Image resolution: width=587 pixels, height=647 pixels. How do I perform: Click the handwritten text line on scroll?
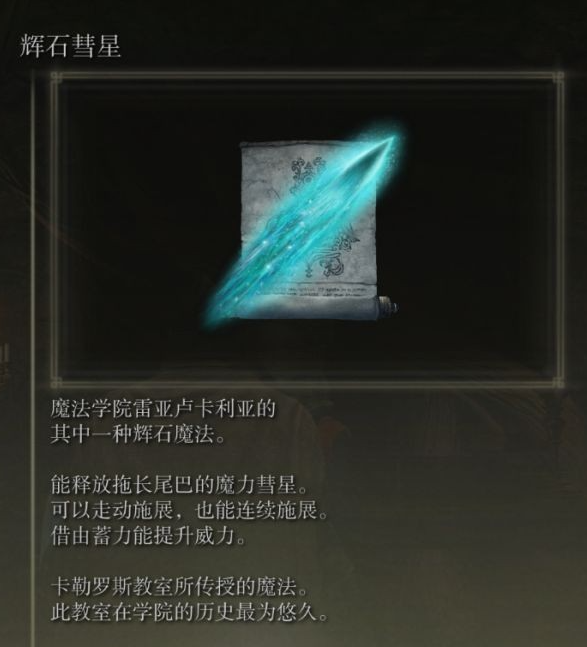tap(312, 290)
